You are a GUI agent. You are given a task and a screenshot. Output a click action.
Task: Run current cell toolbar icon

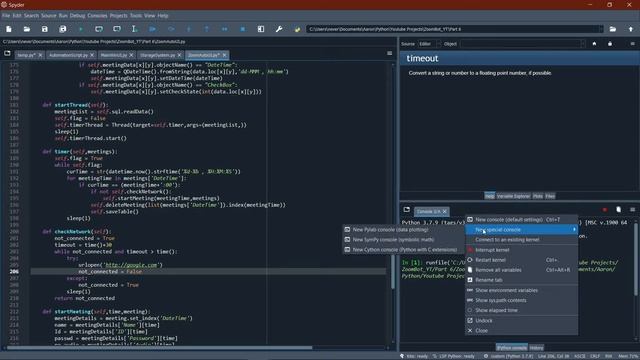99,29
